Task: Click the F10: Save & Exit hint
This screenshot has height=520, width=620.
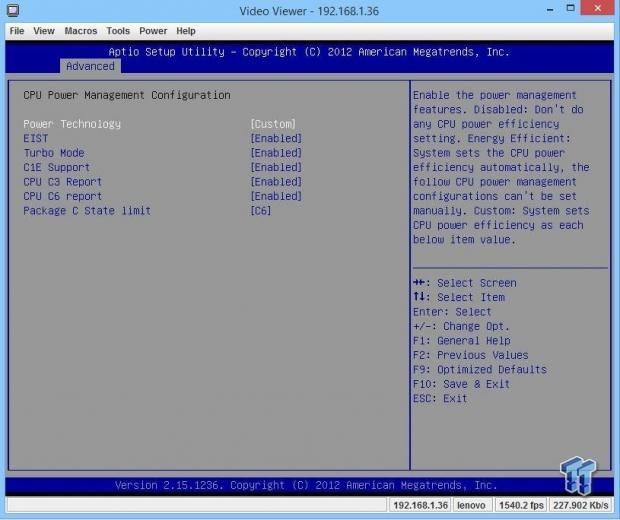Action: click(x=461, y=384)
